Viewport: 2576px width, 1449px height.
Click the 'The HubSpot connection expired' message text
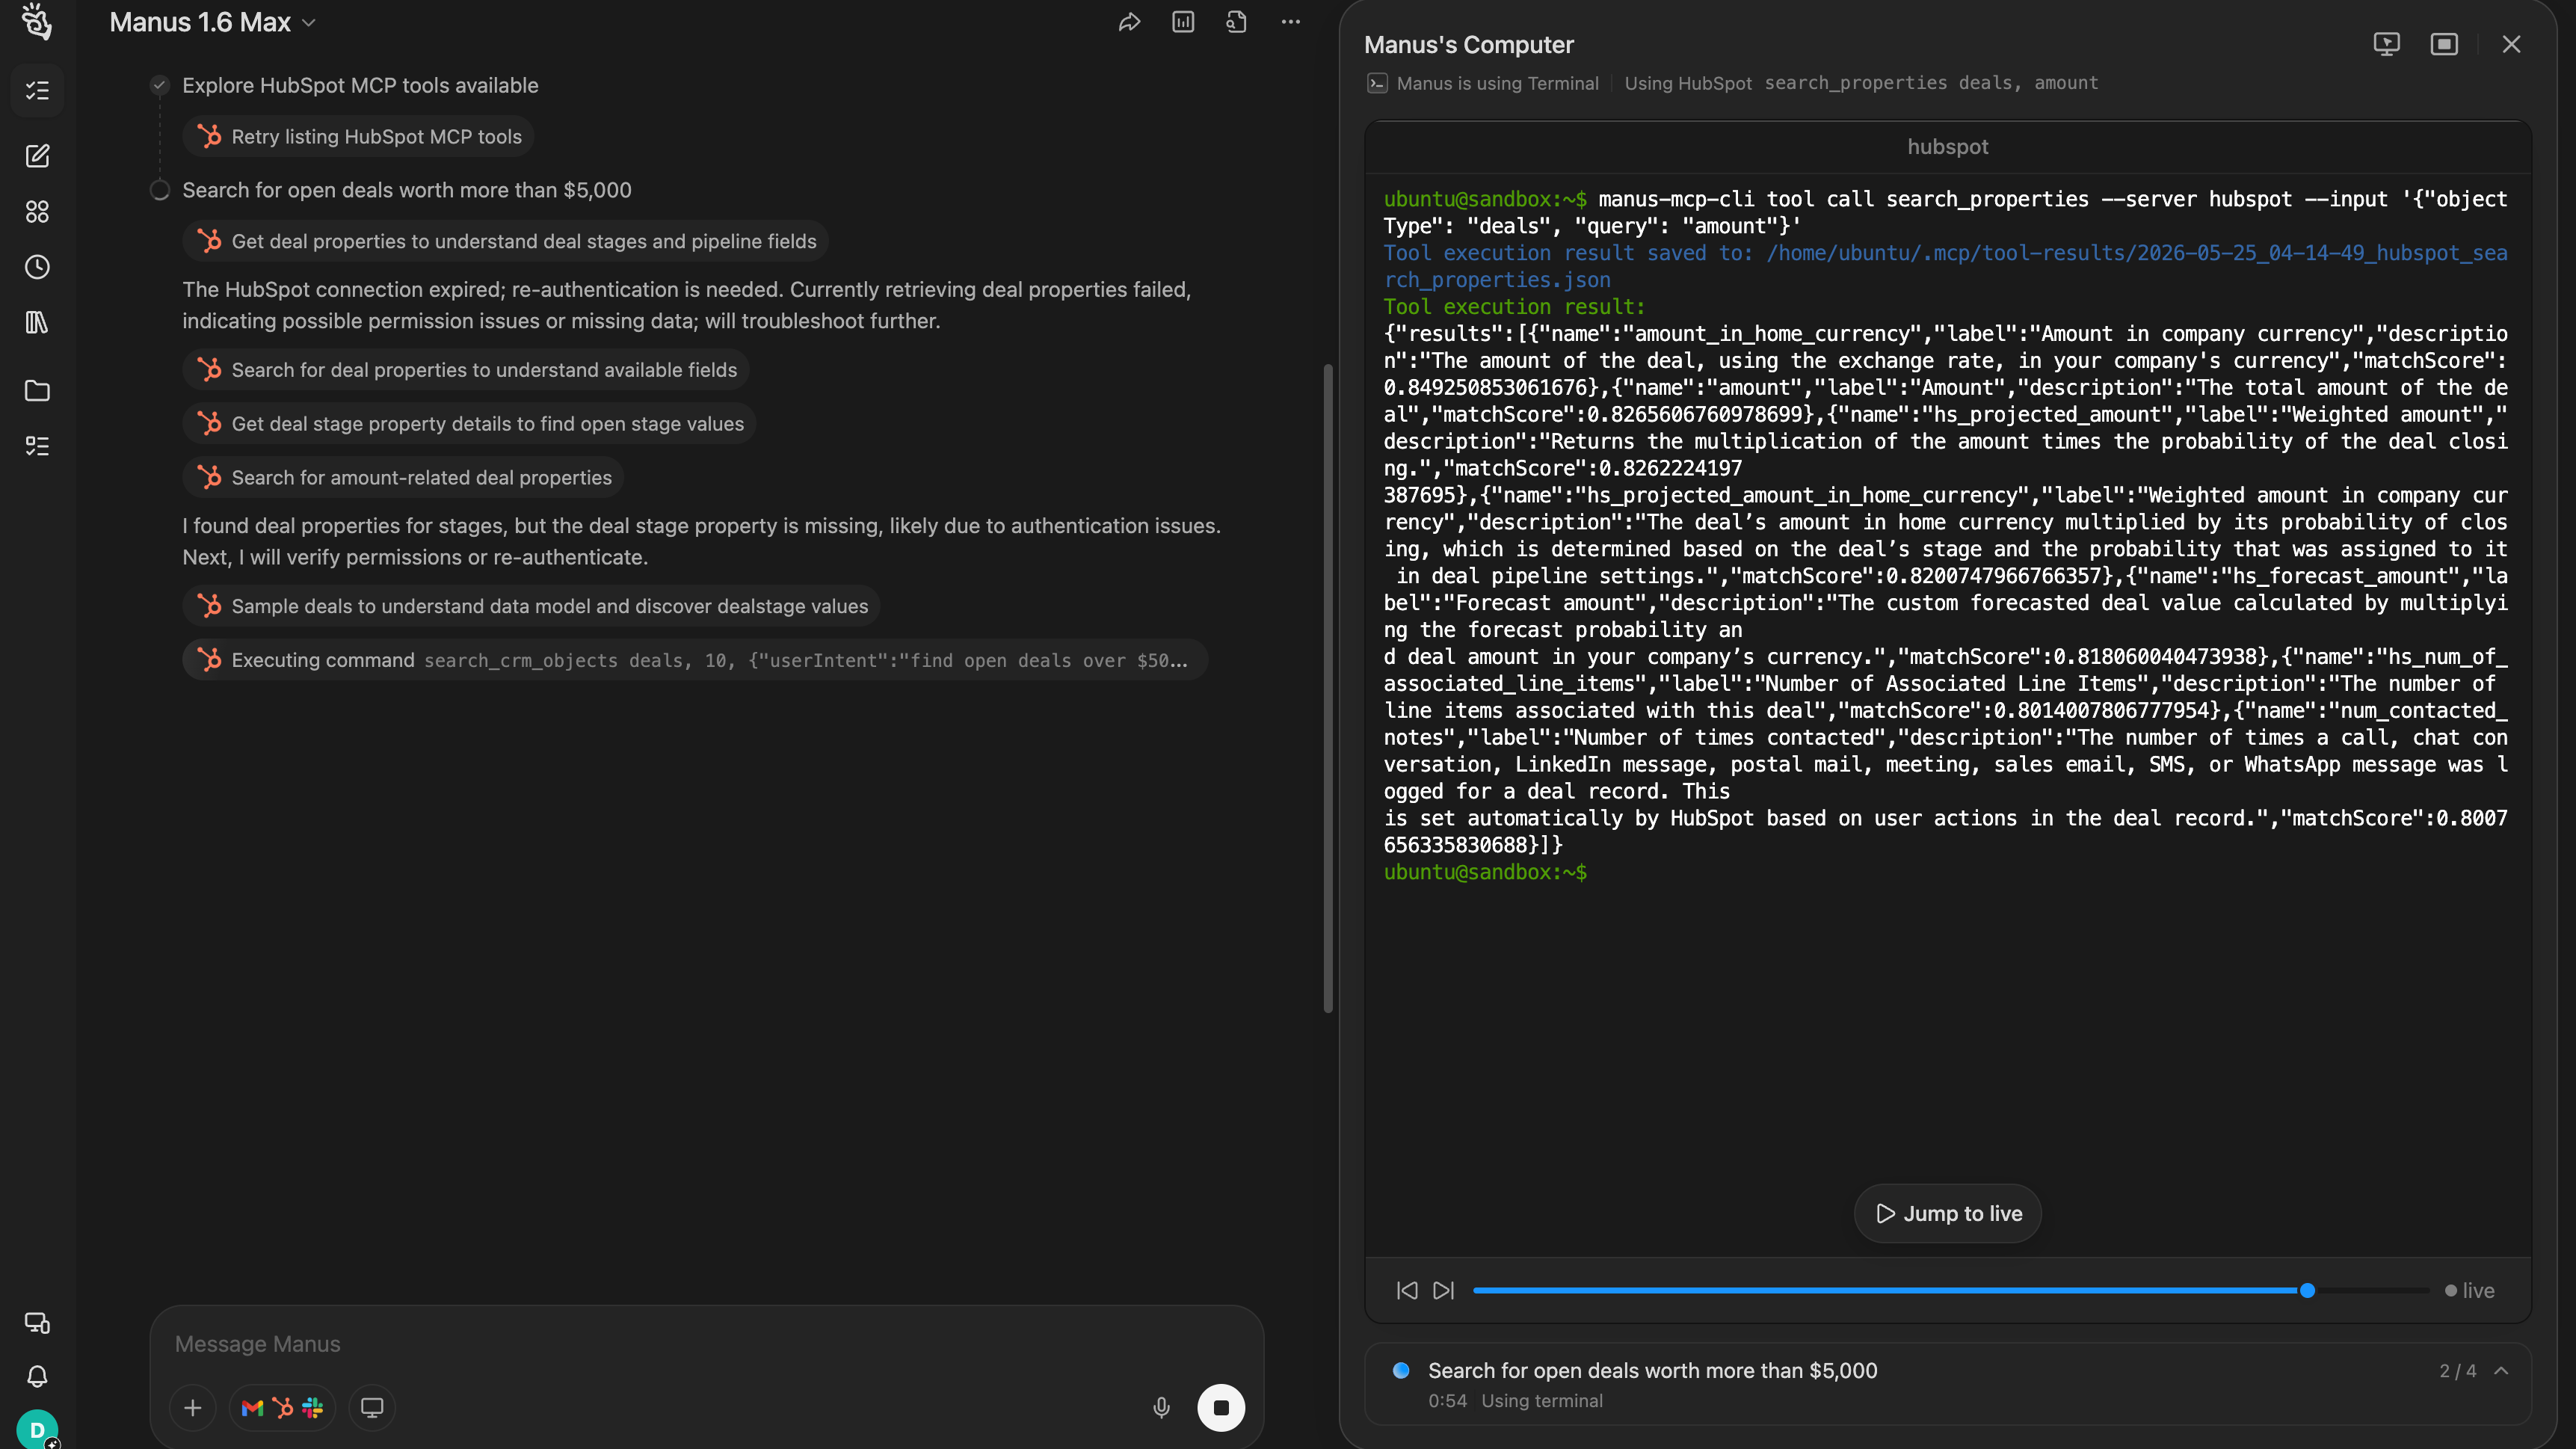coord(687,305)
